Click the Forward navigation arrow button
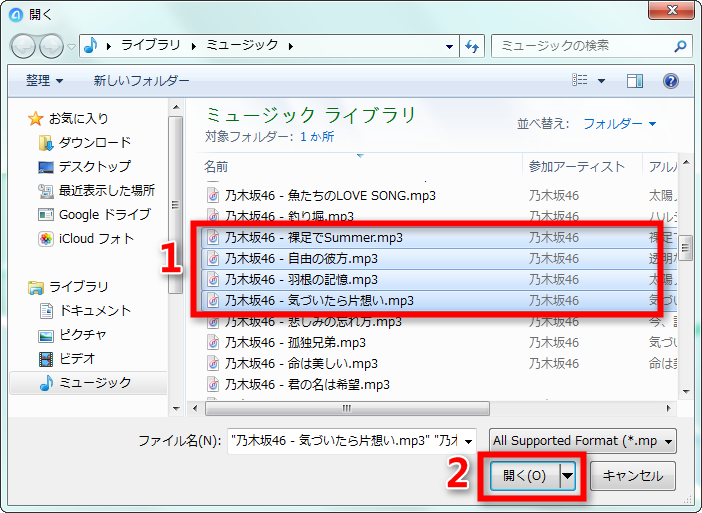 click(x=51, y=46)
